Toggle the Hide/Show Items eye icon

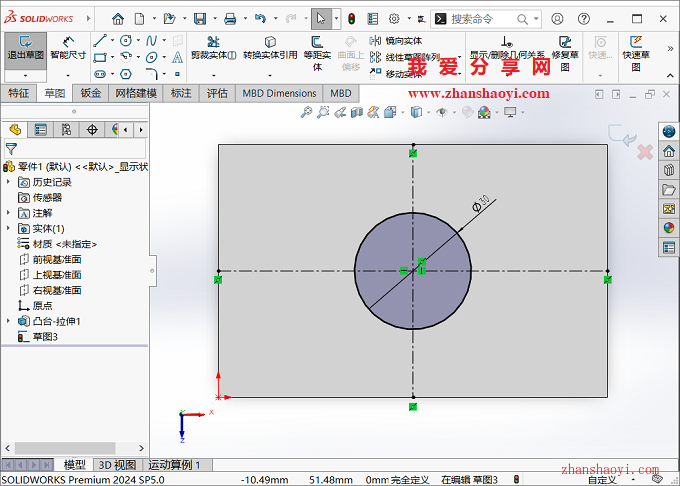coord(441,113)
